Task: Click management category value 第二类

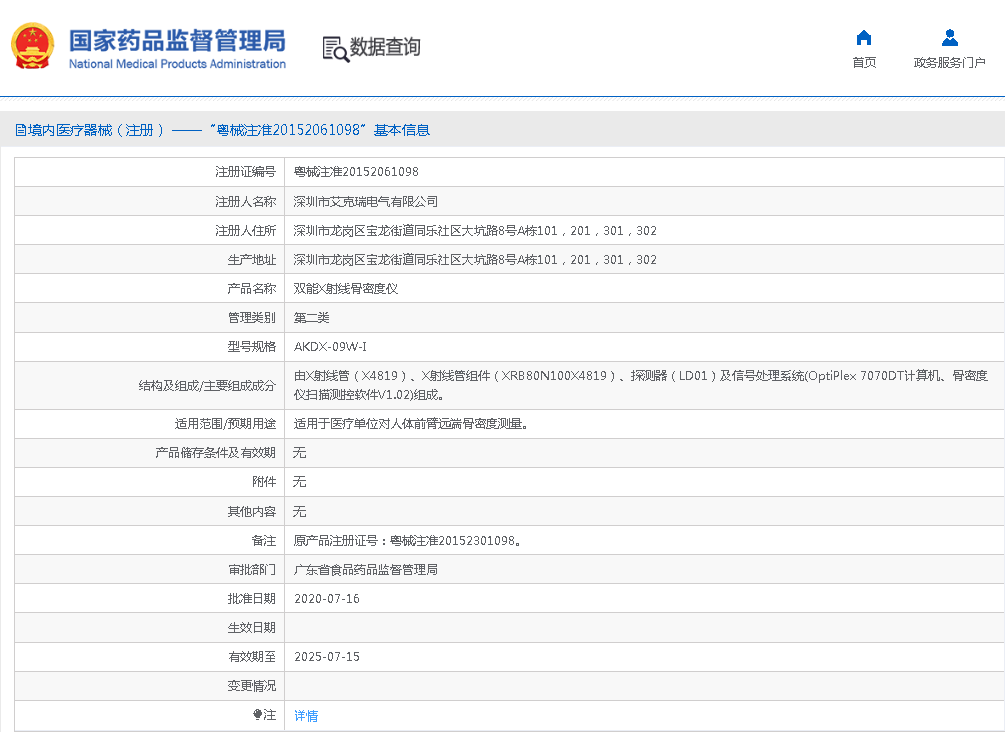Action: point(311,317)
